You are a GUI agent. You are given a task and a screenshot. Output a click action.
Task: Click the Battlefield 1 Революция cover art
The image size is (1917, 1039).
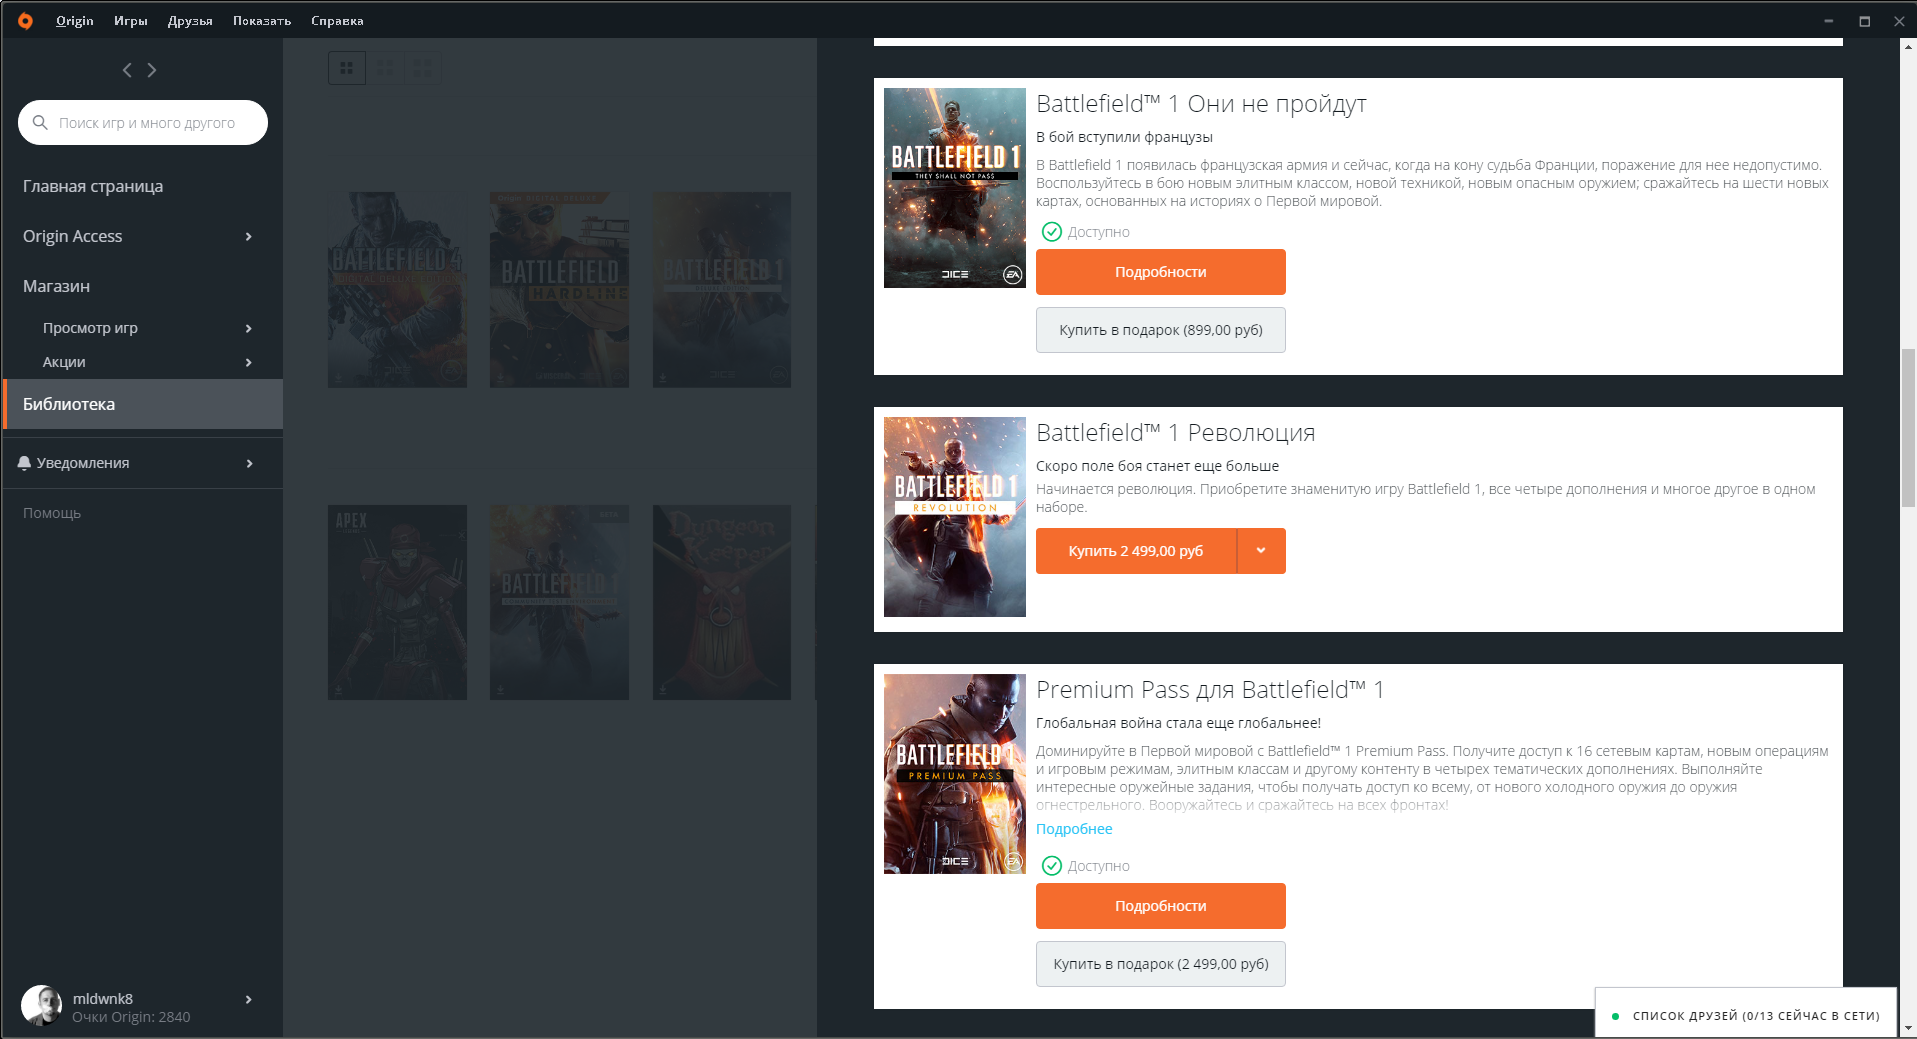click(955, 517)
